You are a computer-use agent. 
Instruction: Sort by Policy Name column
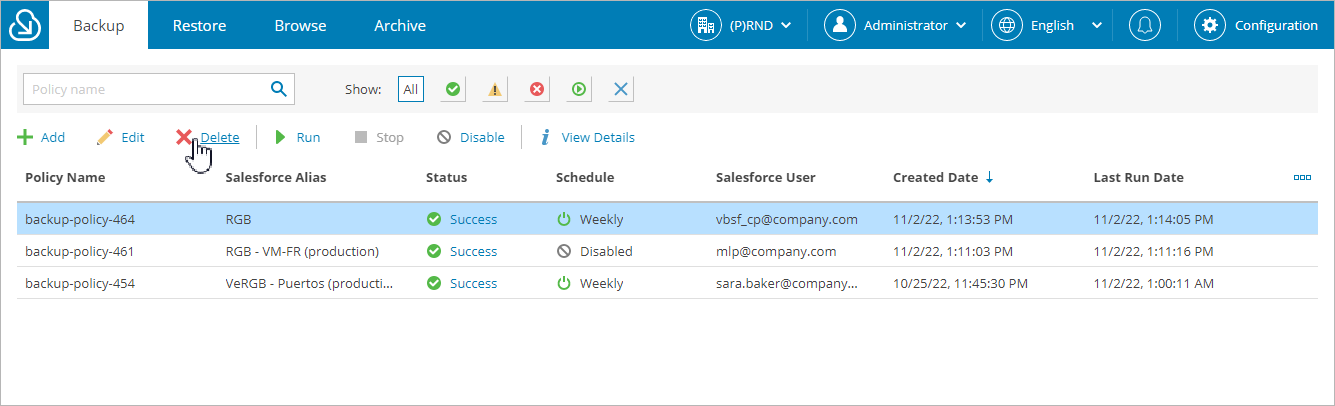click(65, 177)
